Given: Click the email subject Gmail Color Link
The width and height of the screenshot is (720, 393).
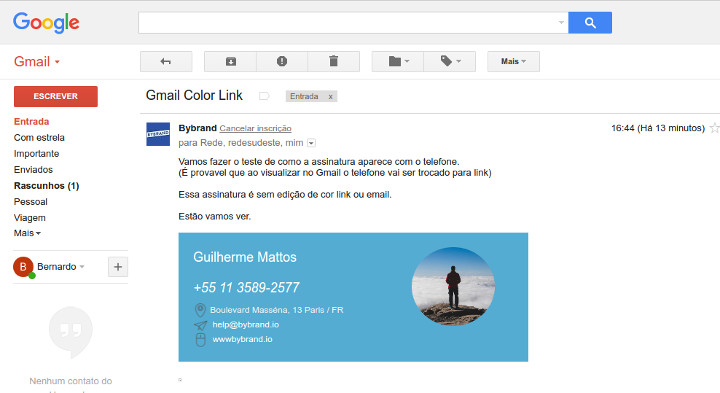Looking at the screenshot, I should tap(194, 95).
